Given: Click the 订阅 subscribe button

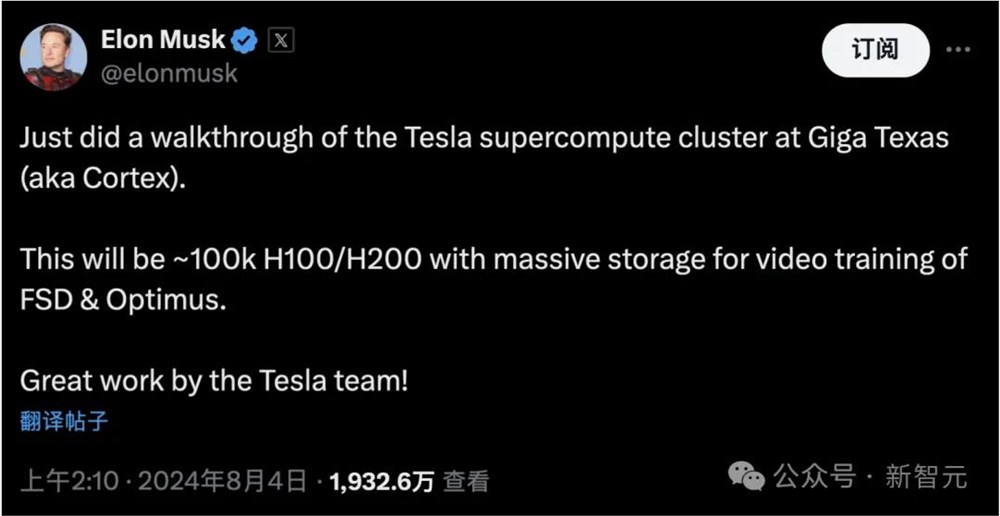Looking at the screenshot, I should click(x=875, y=50).
